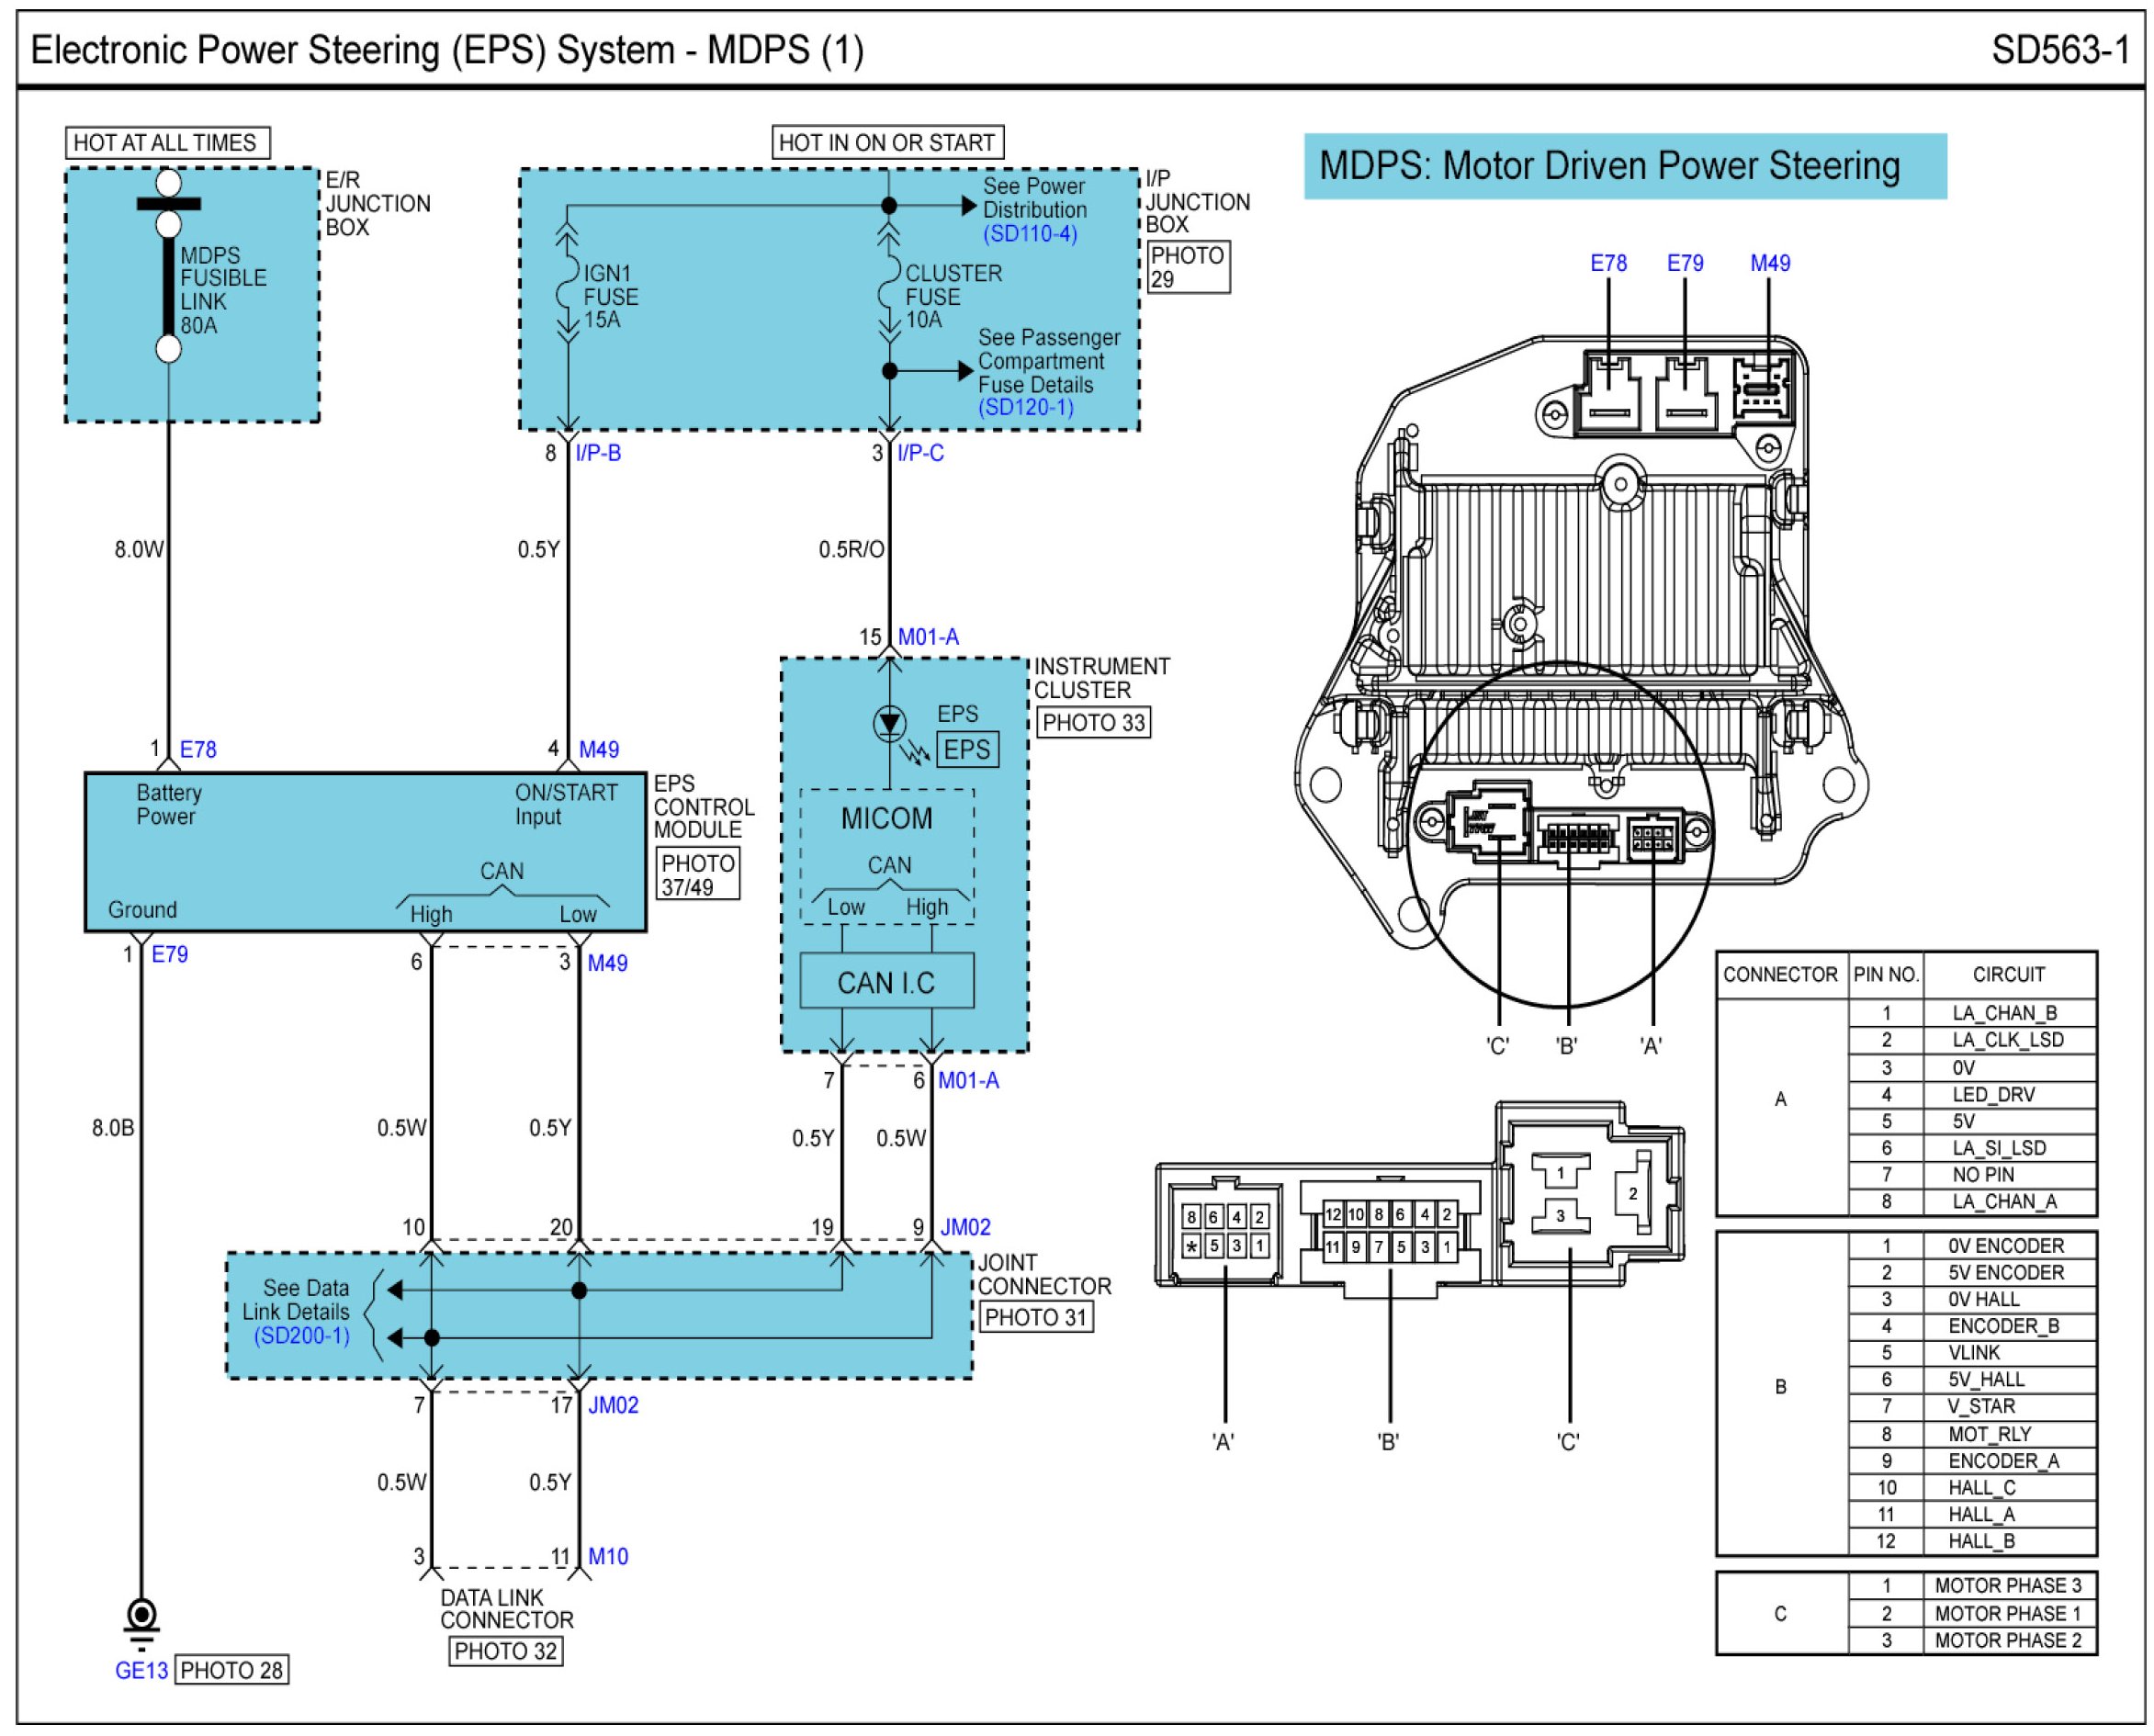Click the MICOM block in cluster
Viewport: 2154px width, 1736px height.
[x=886, y=820]
